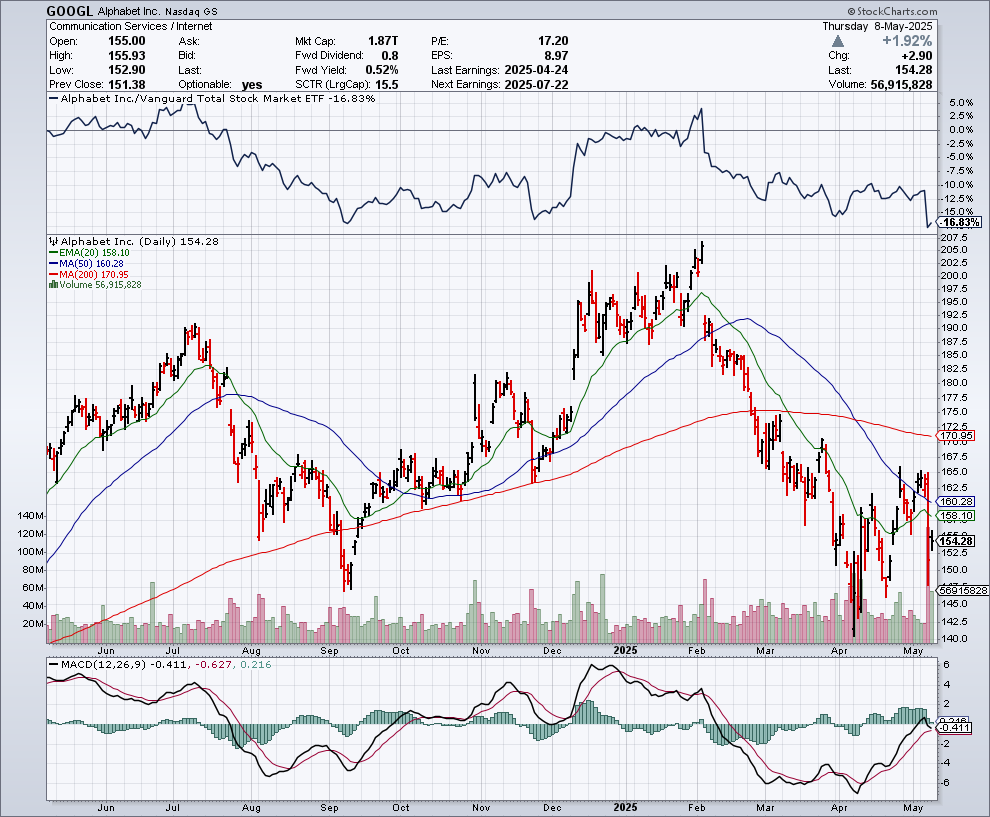
Task: Click the P/E value 17.20
Action: tap(552, 41)
